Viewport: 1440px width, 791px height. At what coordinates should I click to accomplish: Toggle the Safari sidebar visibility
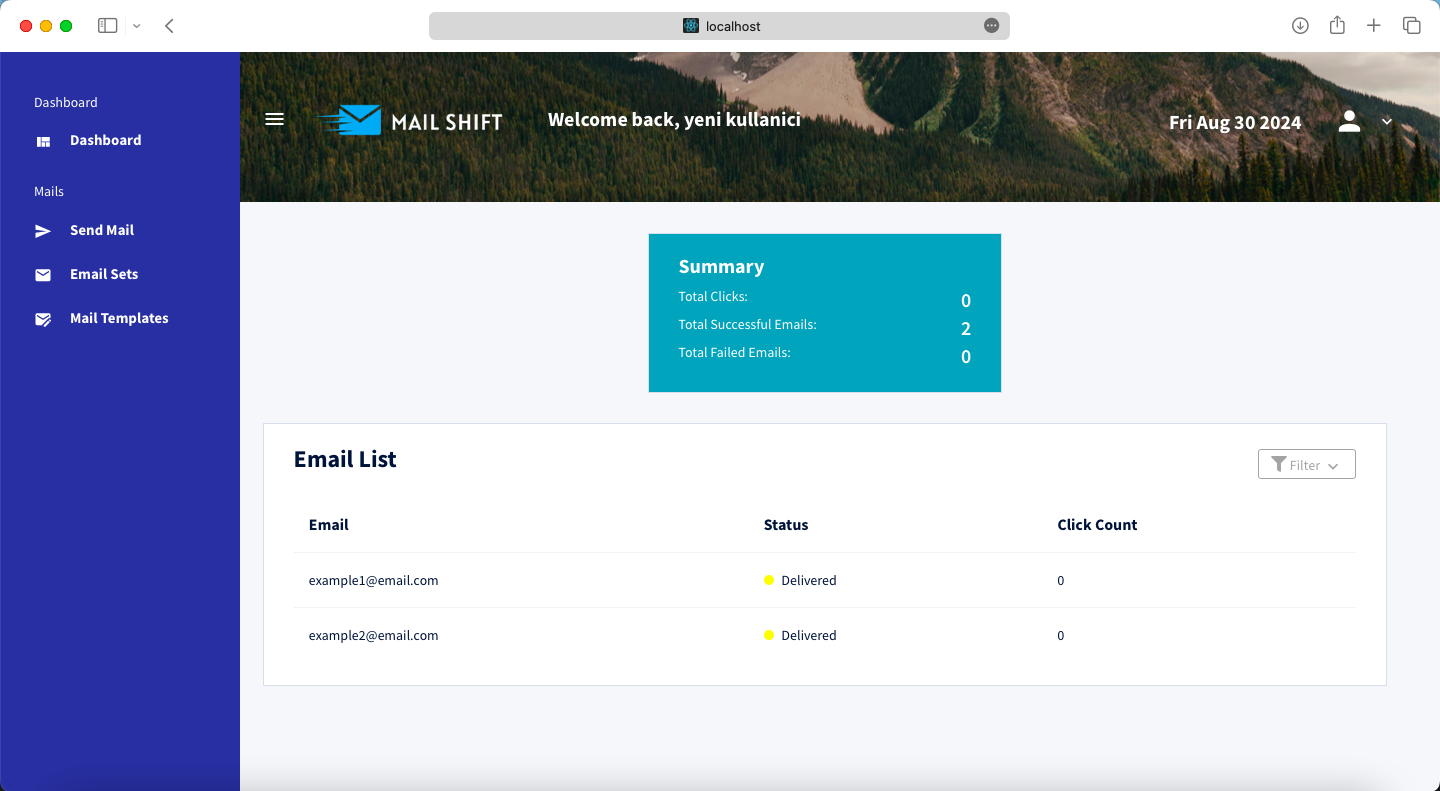[107, 25]
